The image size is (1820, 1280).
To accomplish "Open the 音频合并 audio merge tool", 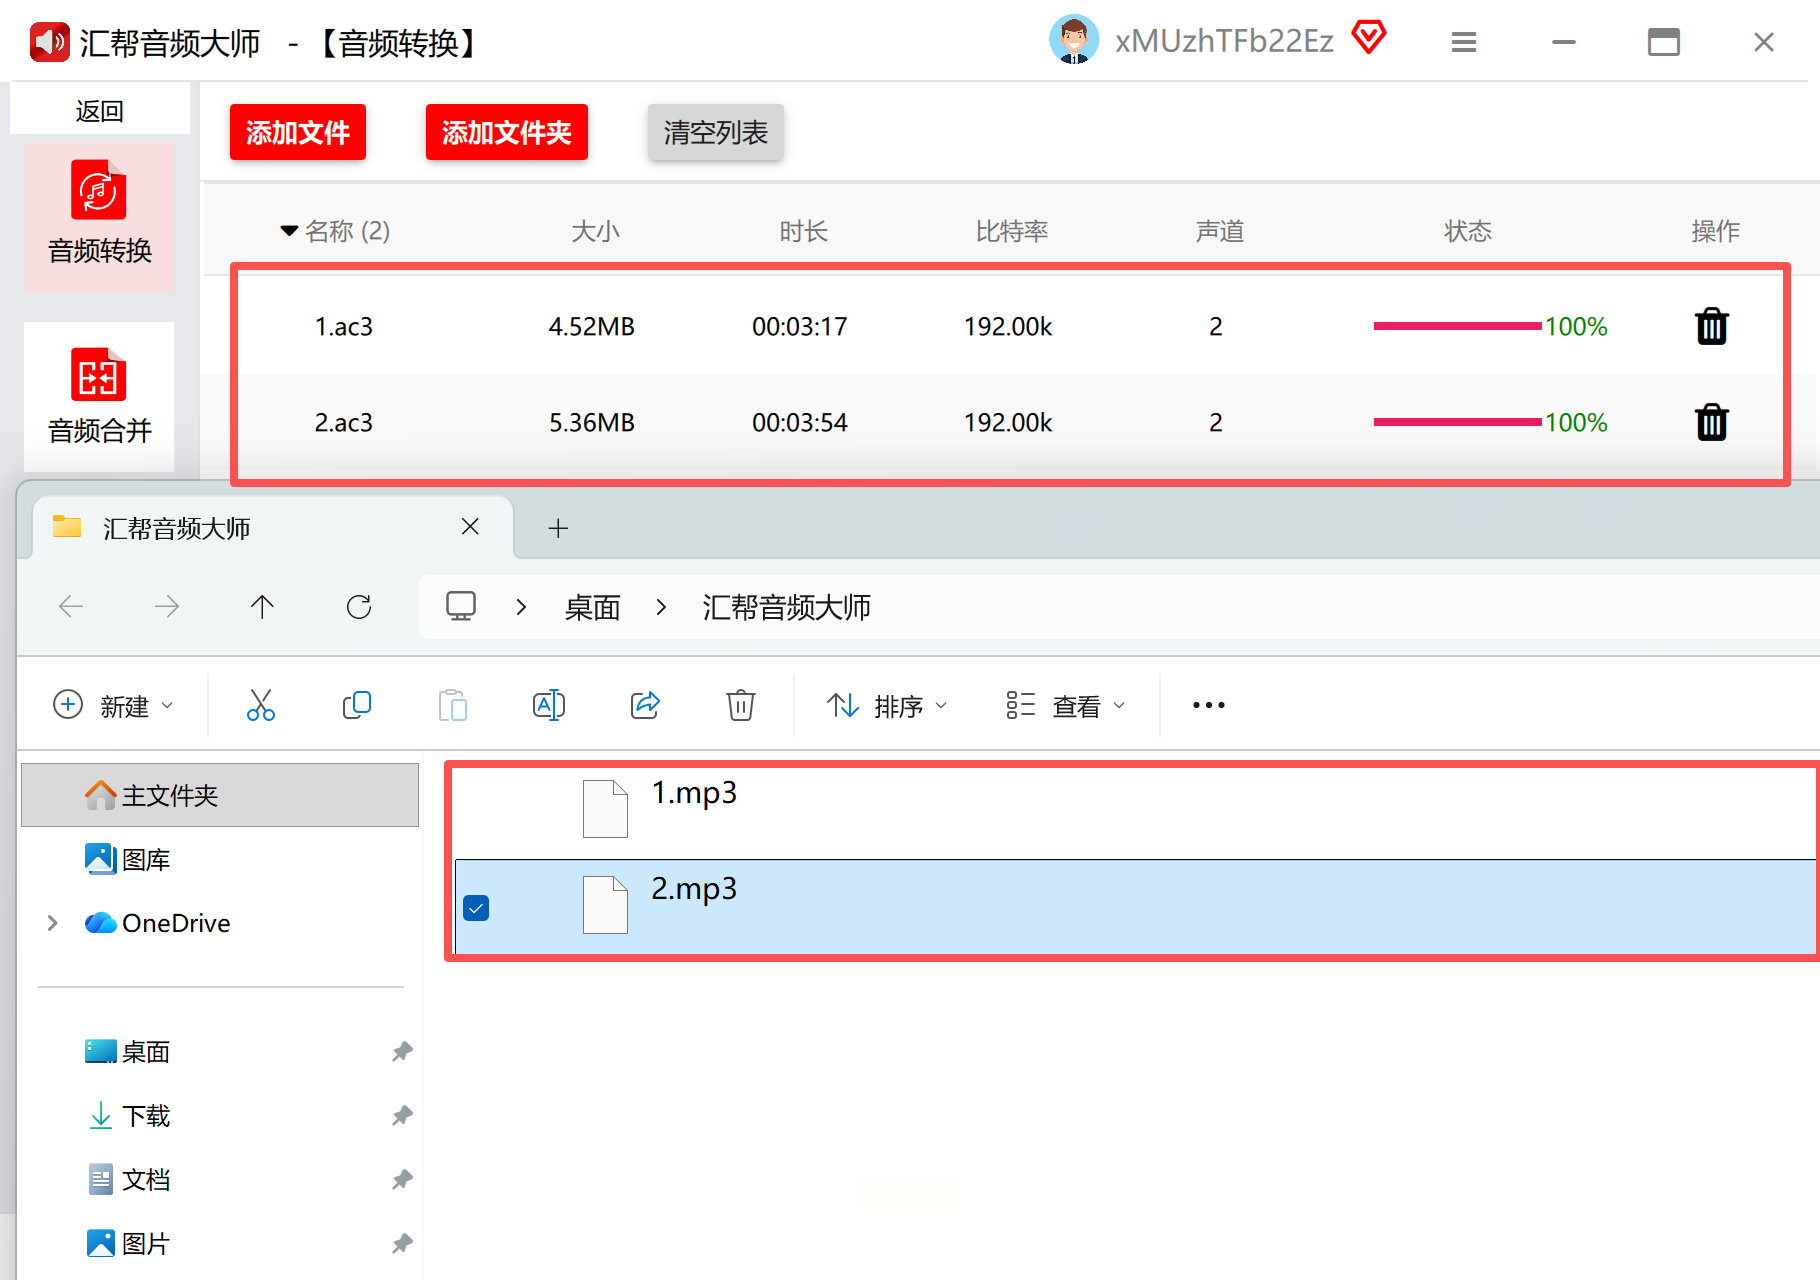I will click(99, 397).
